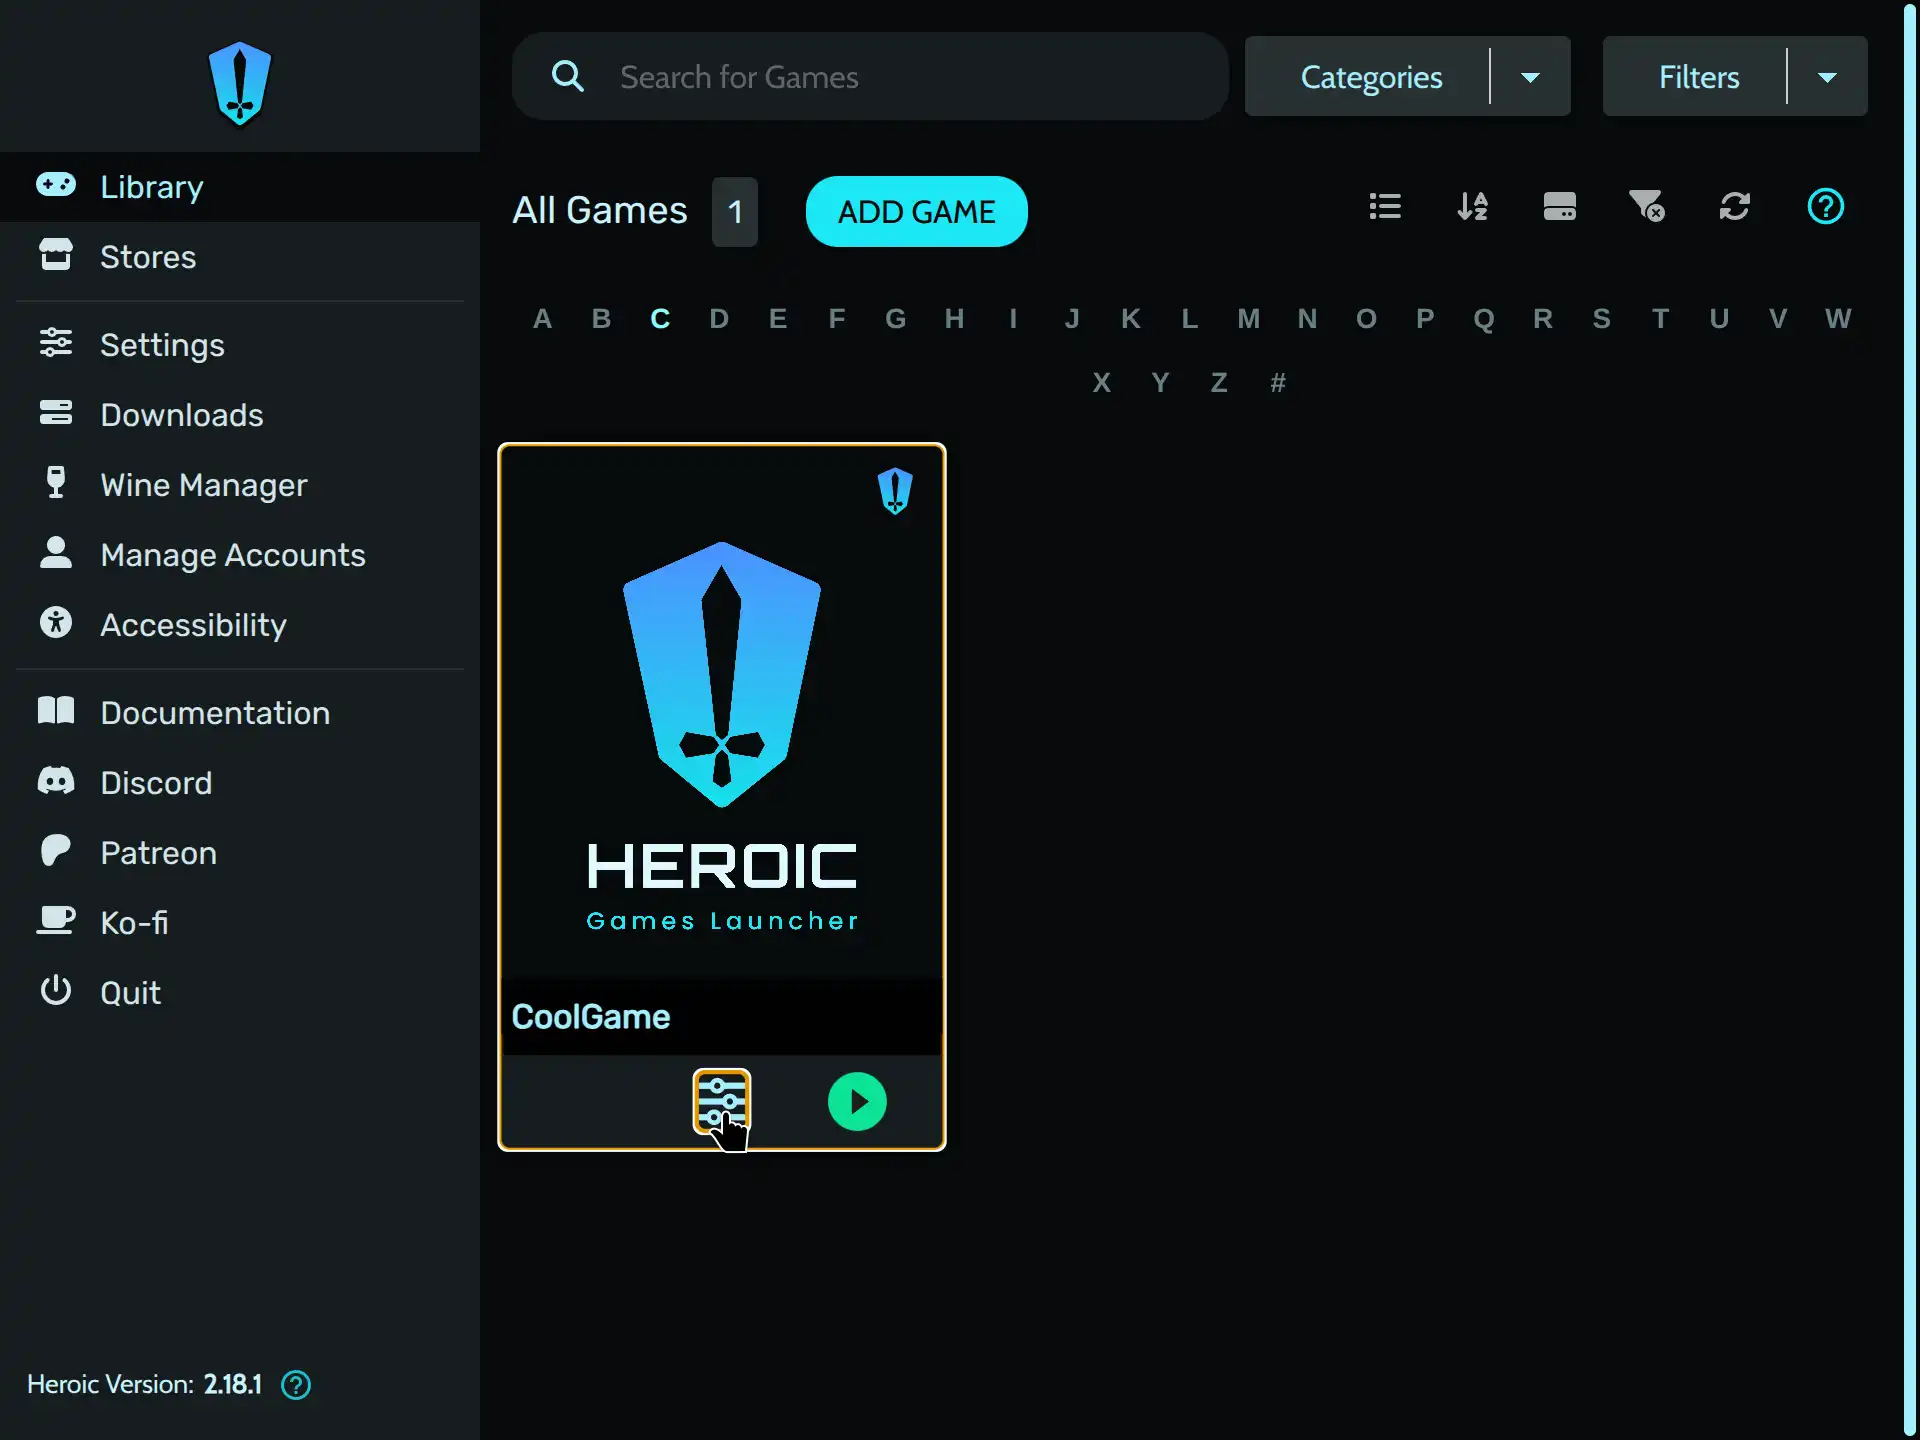
Task: Go to Manage Accounts
Action: coord(232,555)
